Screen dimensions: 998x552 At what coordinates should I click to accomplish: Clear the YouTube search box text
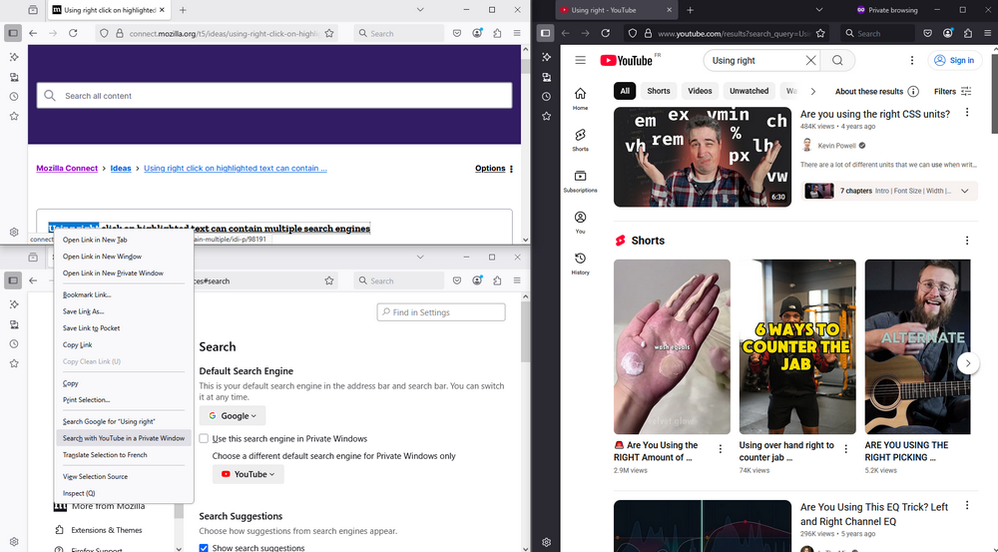(810, 60)
